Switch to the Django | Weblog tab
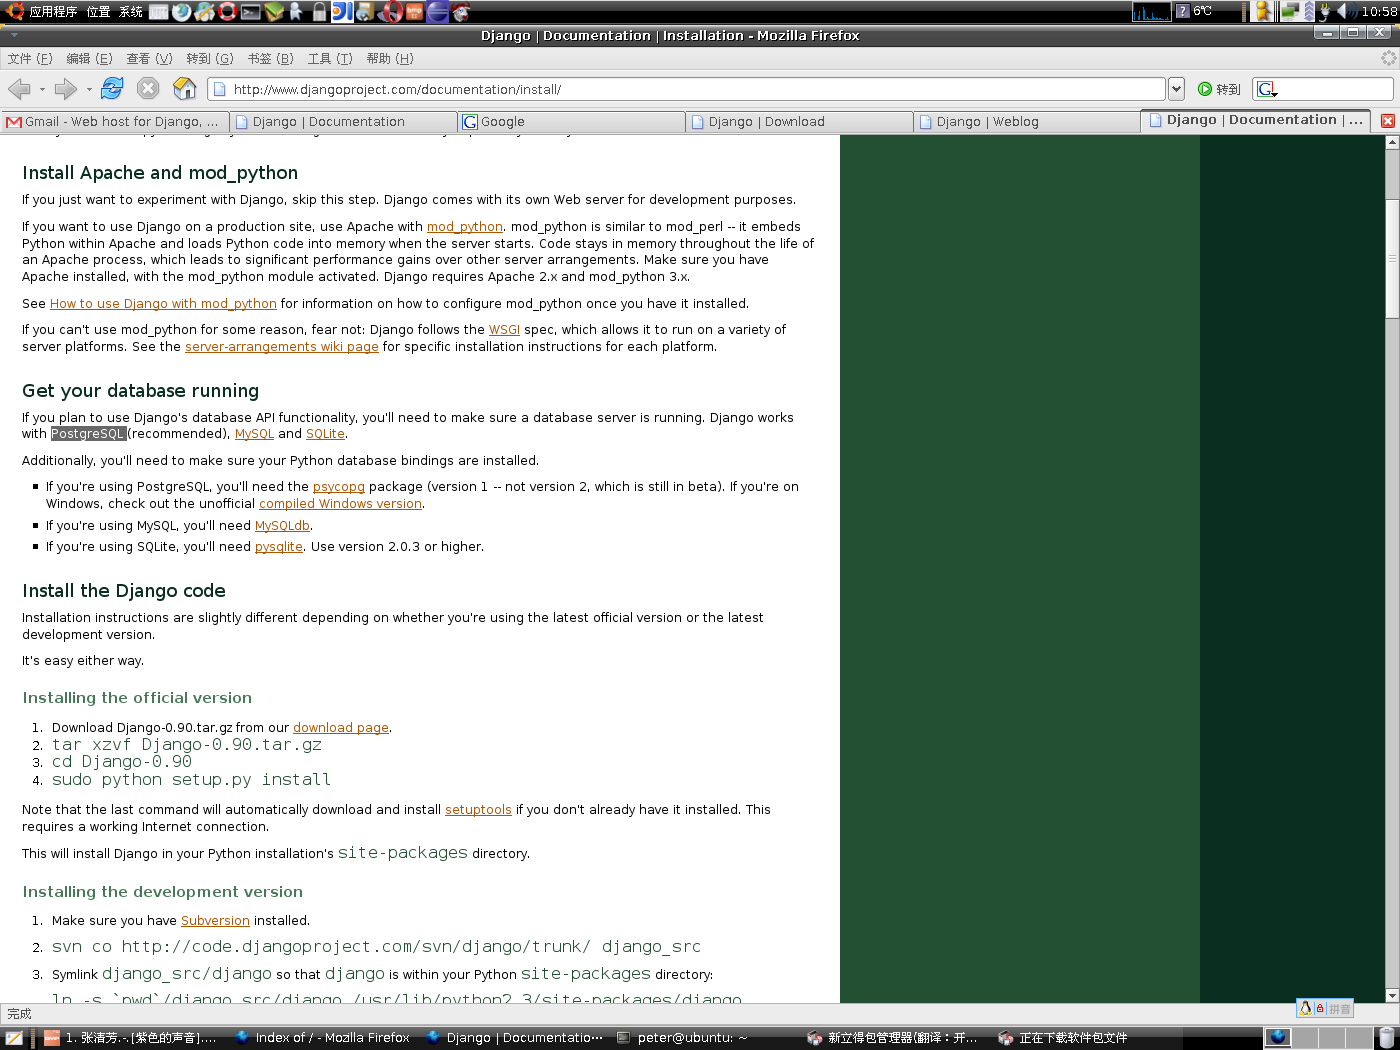 [1027, 122]
